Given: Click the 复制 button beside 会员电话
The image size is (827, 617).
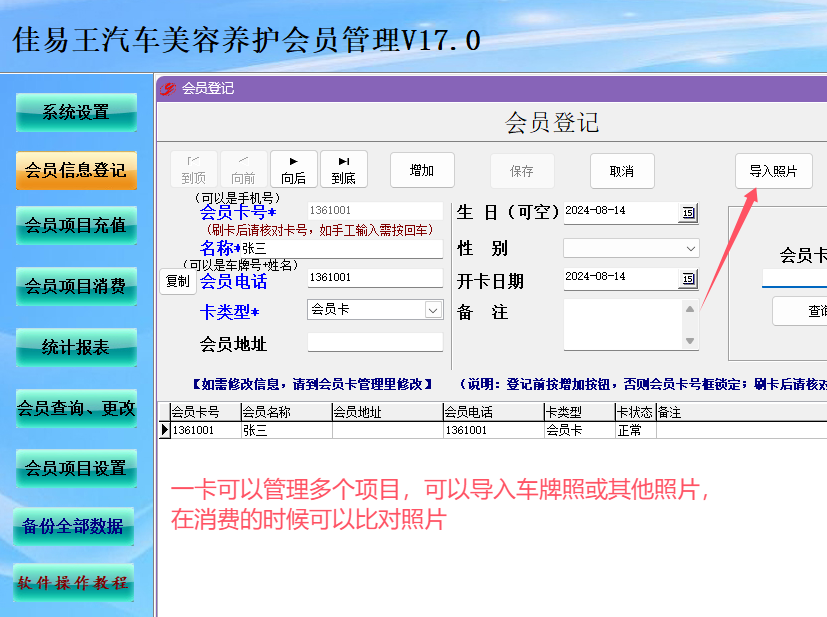Looking at the screenshot, I should click(x=178, y=281).
